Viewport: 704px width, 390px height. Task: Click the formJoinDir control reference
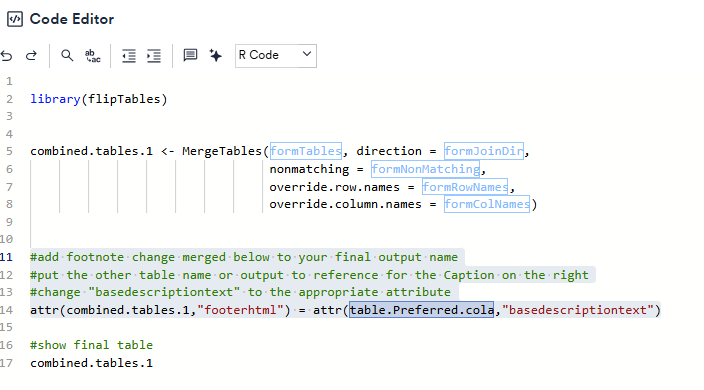(484, 151)
